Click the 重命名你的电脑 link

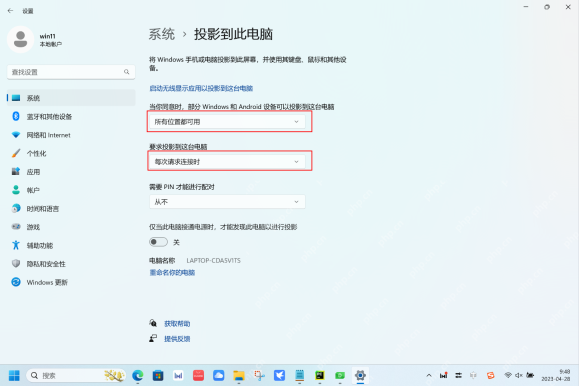click(172, 273)
